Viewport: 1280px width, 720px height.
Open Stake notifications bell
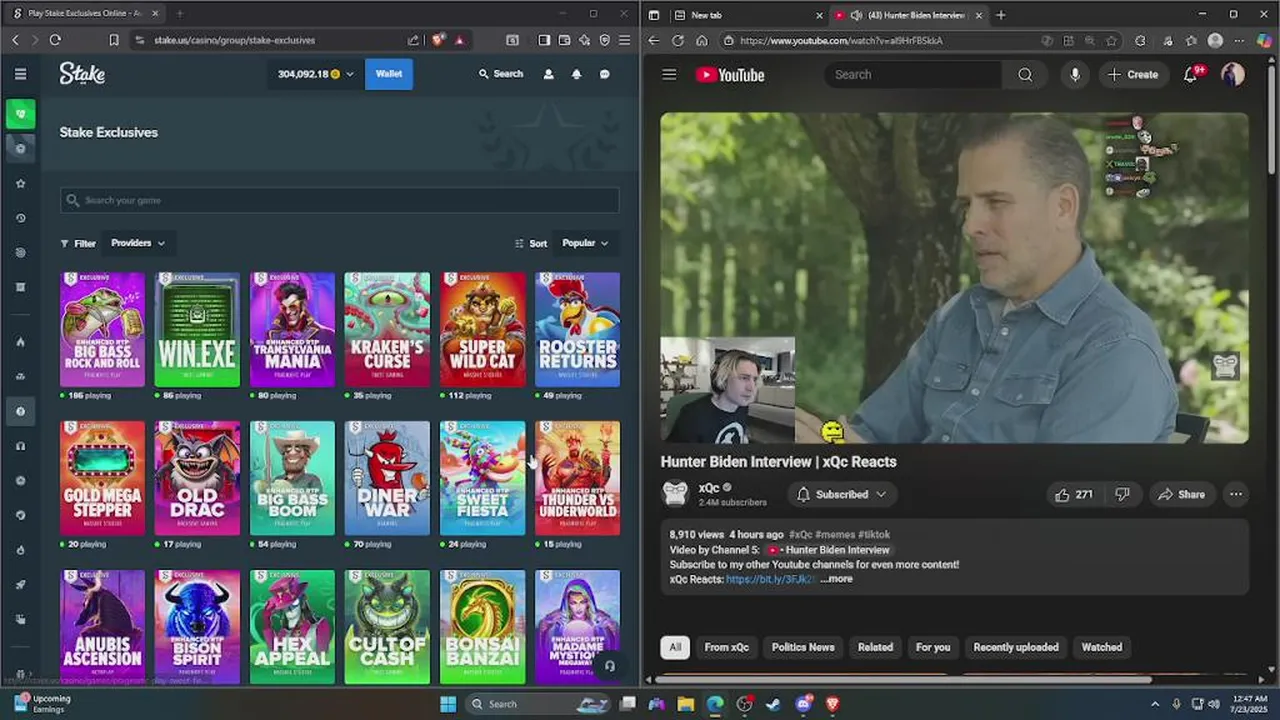pos(576,74)
